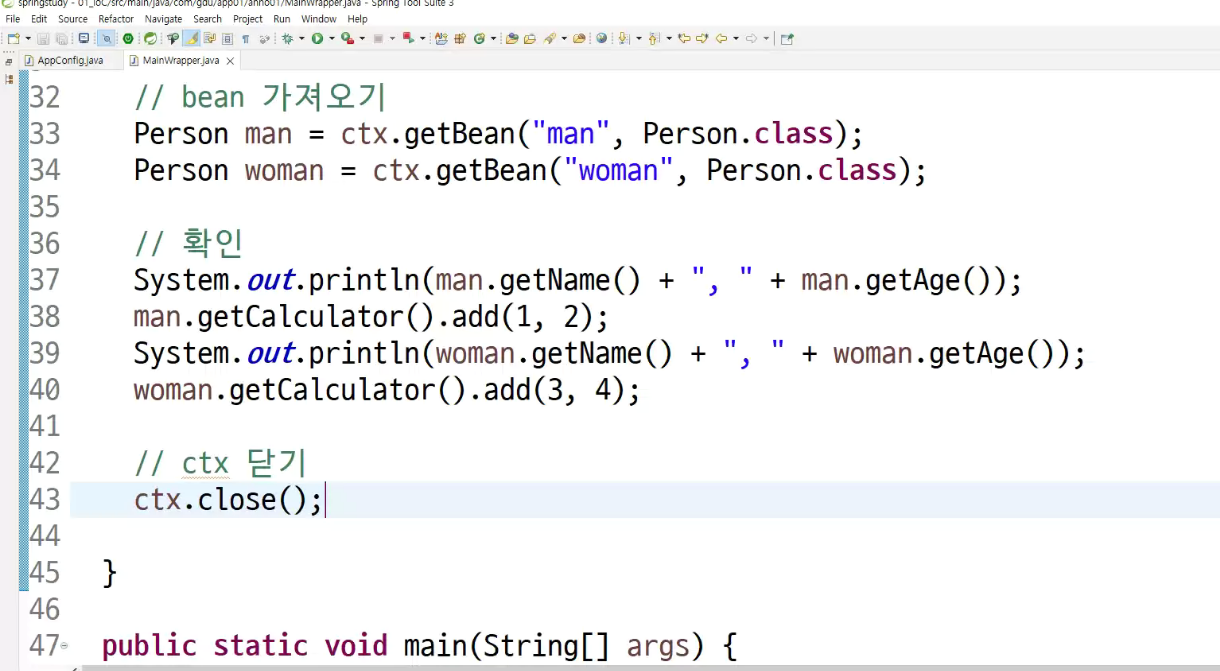Viewport: 1220px width, 671px height.
Task: Click the Last Edit Location arrow icon
Action: pyautogui.click(x=684, y=39)
